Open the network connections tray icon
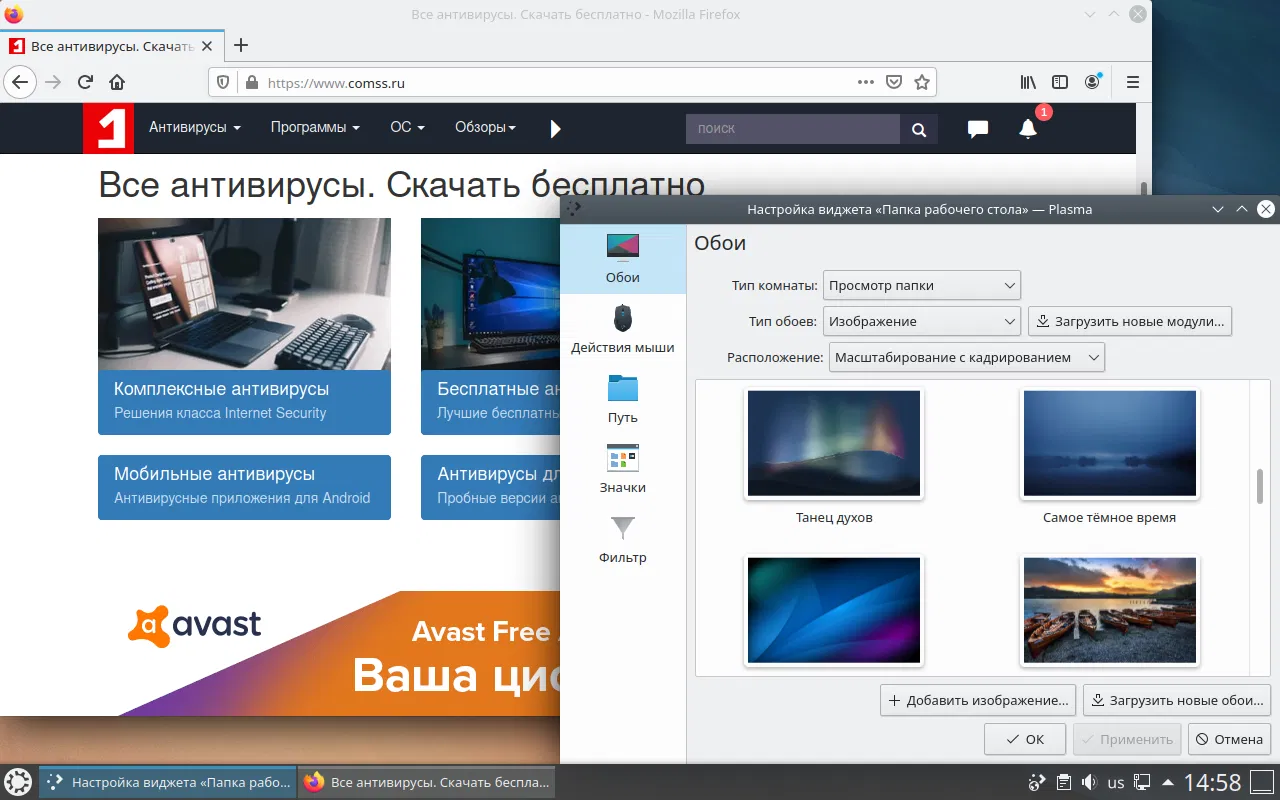The image size is (1280, 800). [1142, 783]
